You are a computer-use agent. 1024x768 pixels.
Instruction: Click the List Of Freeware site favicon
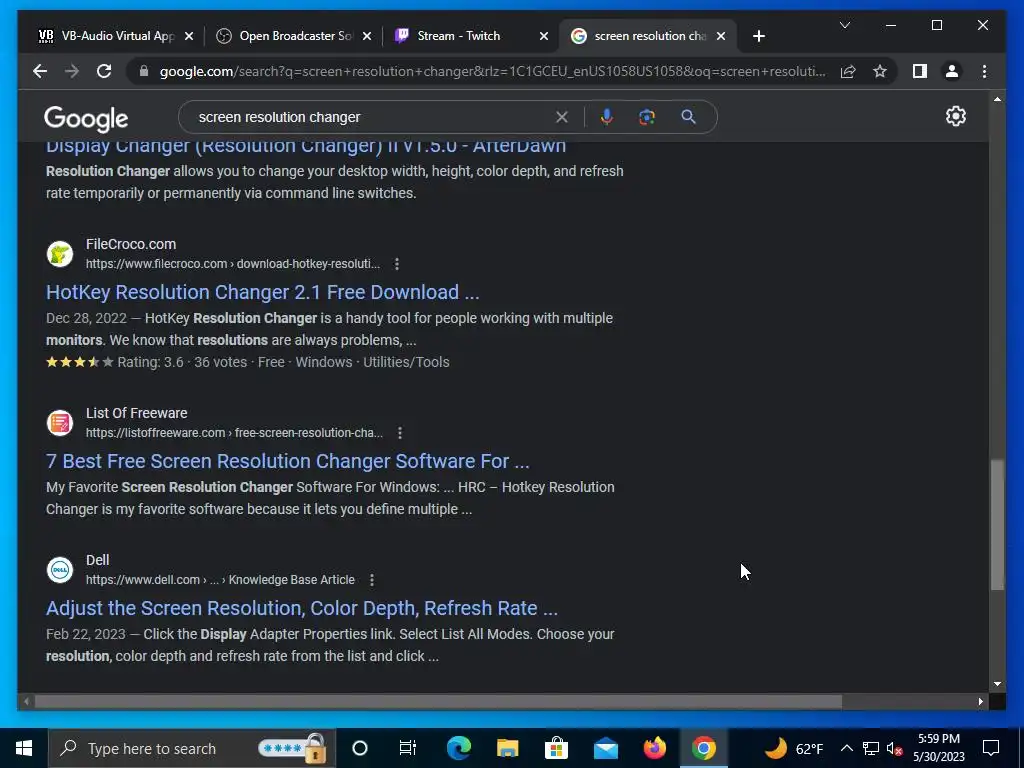pyautogui.click(x=59, y=423)
